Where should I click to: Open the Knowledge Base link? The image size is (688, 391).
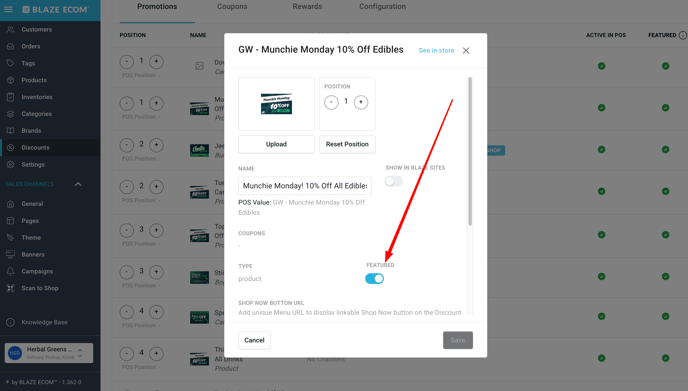pyautogui.click(x=44, y=322)
